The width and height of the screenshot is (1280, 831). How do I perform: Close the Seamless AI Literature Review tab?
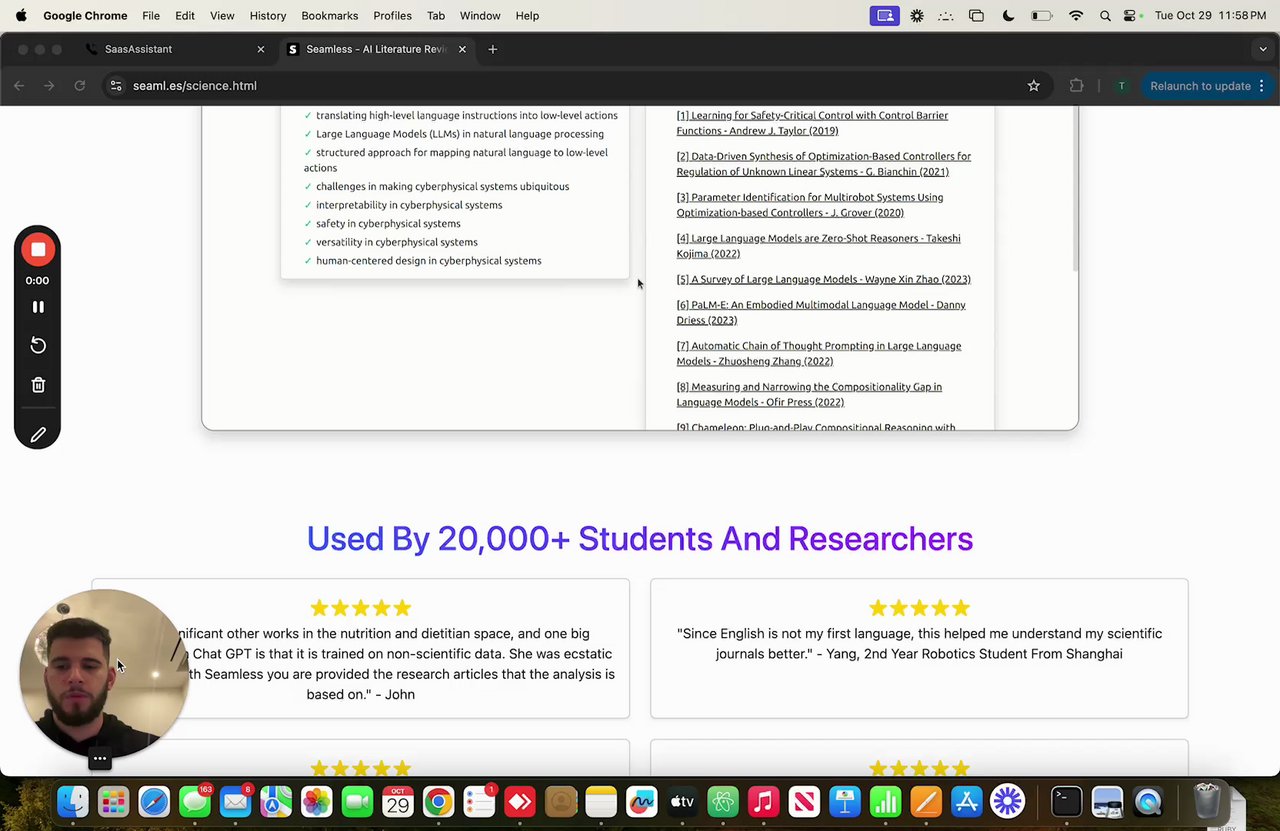pos(462,49)
